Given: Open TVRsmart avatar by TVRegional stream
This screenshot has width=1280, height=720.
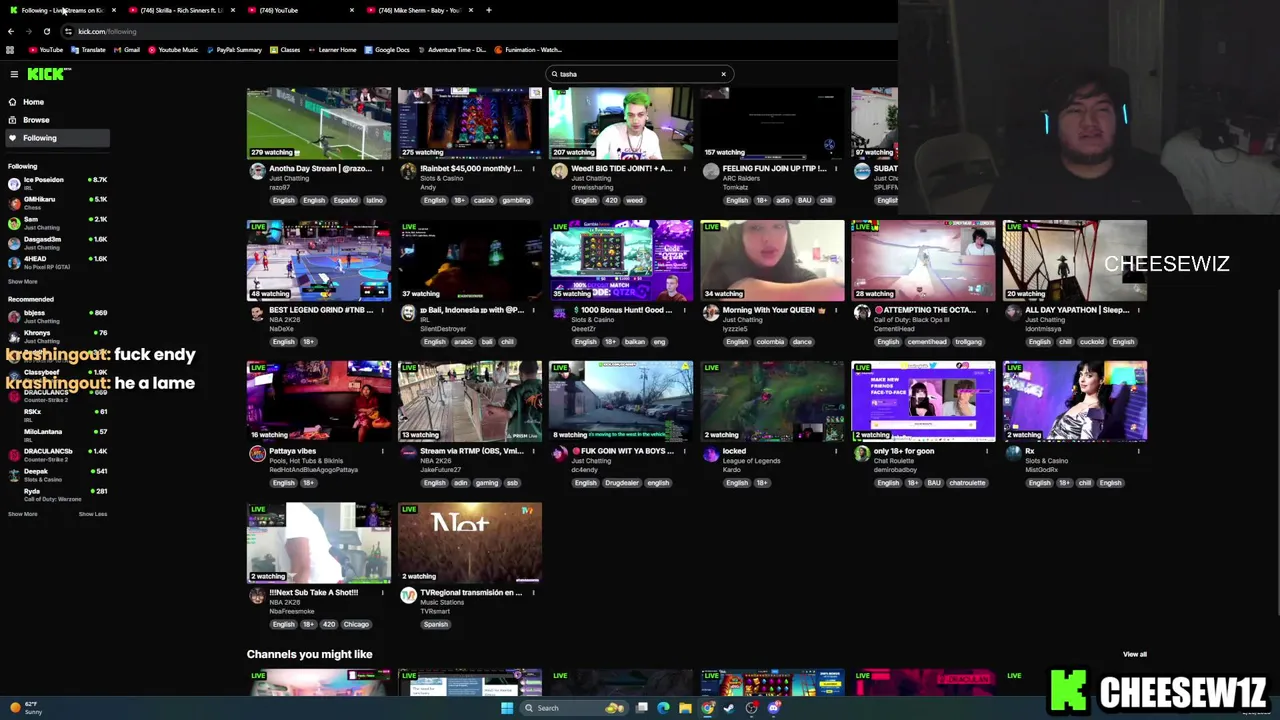Looking at the screenshot, I should coord(408,596).
